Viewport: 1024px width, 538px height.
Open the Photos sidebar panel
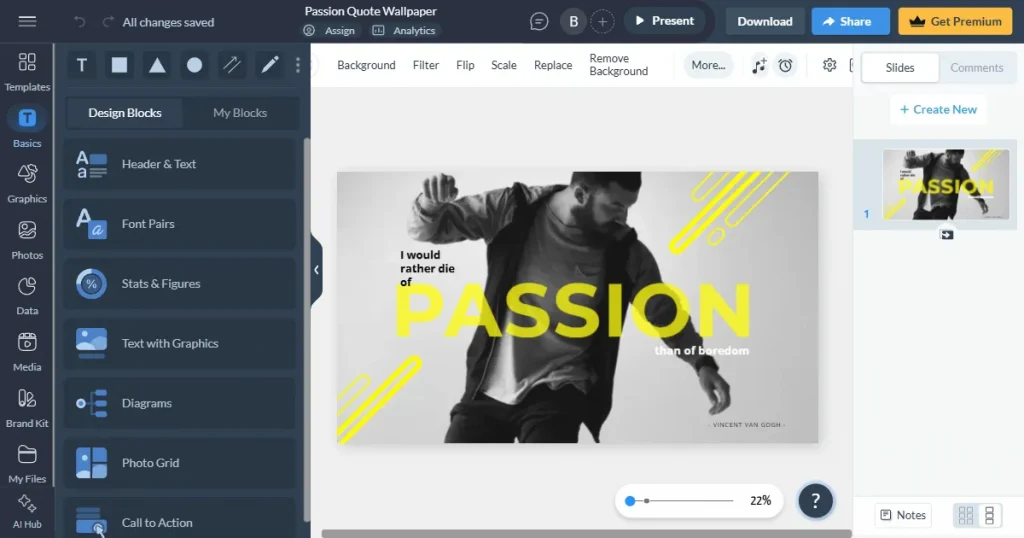tap(27, 240)
